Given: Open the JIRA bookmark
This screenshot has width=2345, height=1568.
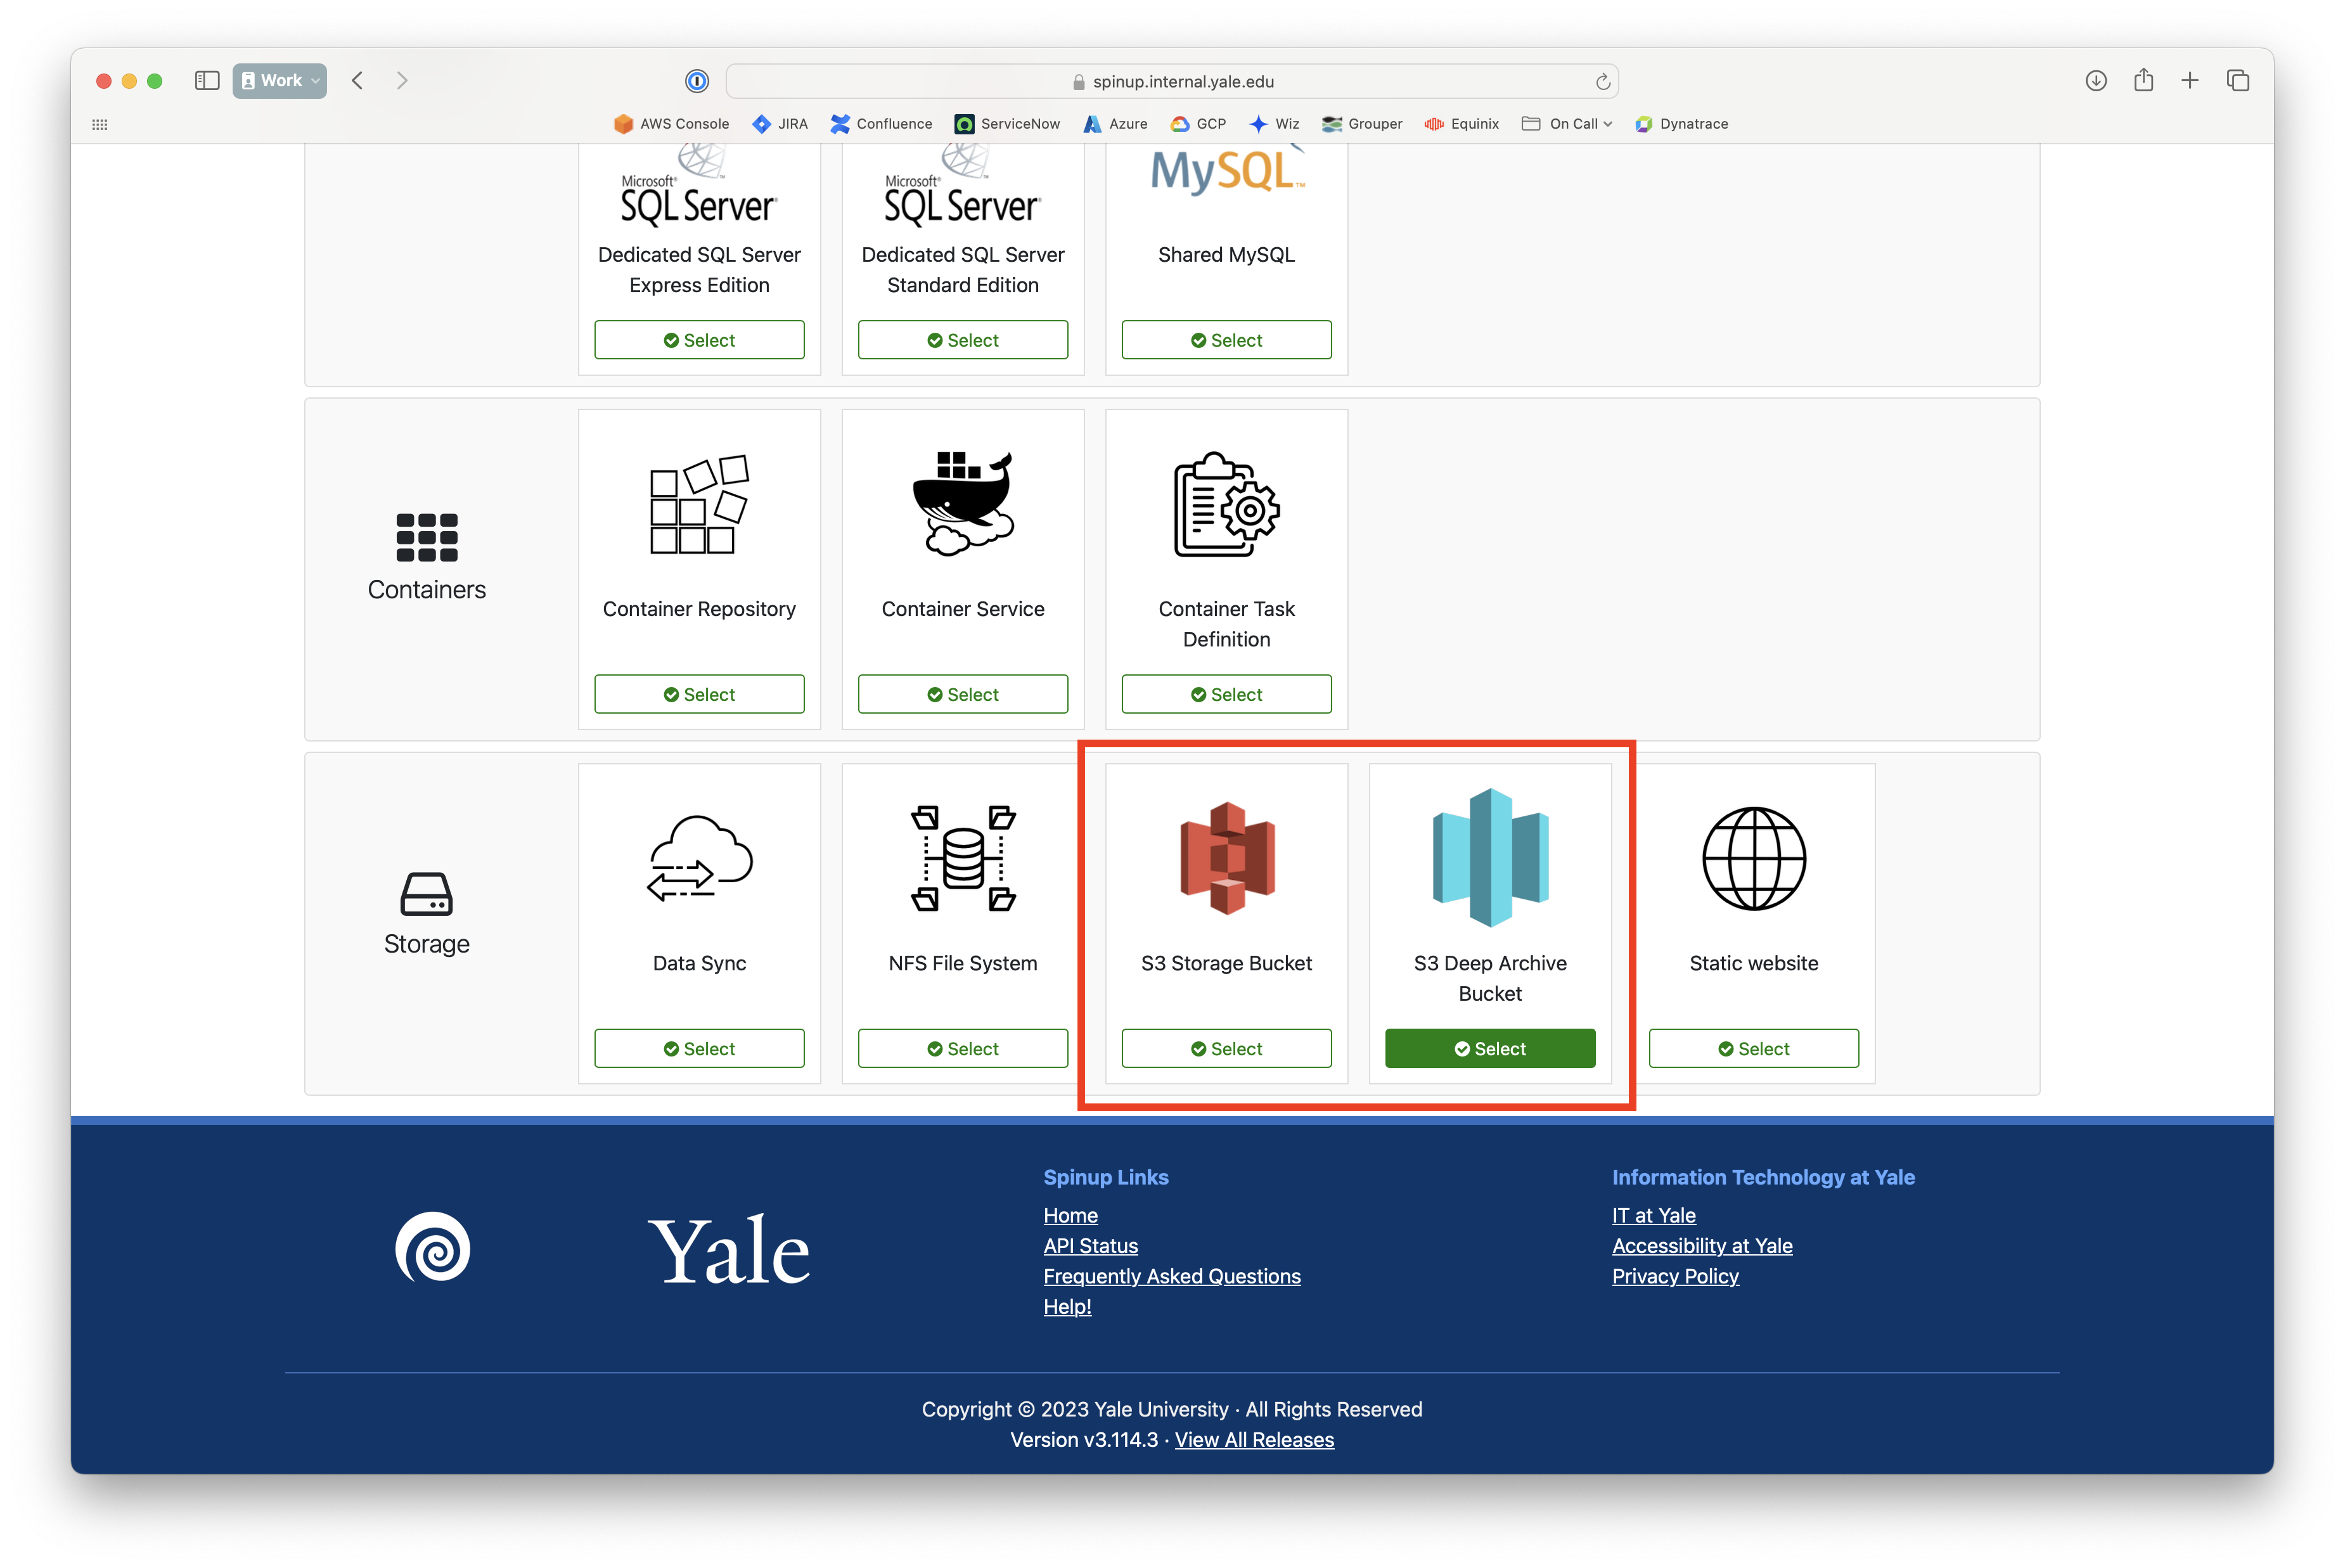Looking at the screenshot, I should coord(780,124).
